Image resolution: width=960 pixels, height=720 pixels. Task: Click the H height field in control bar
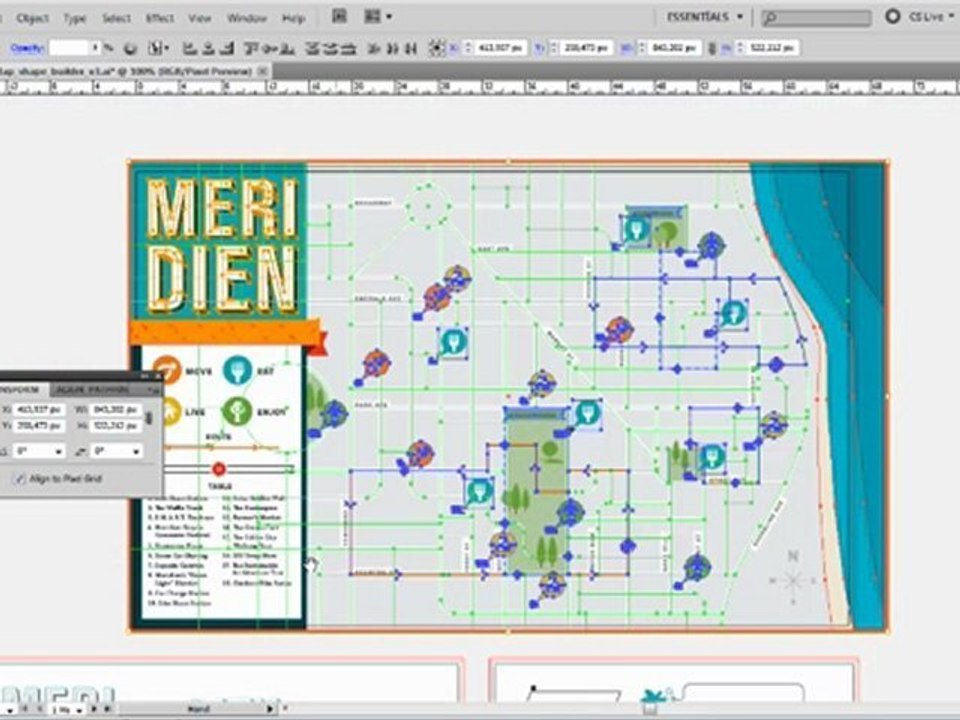[771, 48]
